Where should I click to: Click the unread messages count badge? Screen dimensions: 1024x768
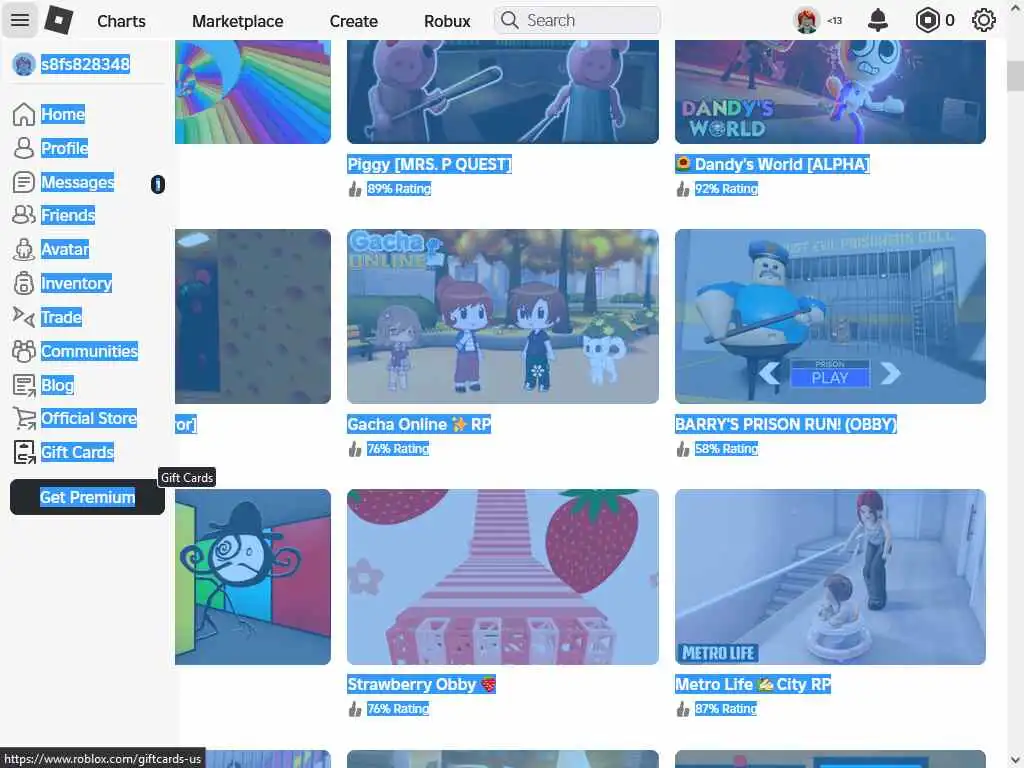(157, 185)
